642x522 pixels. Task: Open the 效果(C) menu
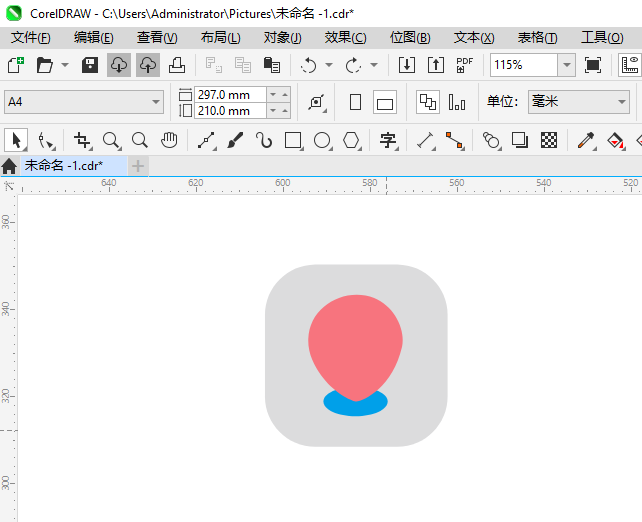(346, 38)
